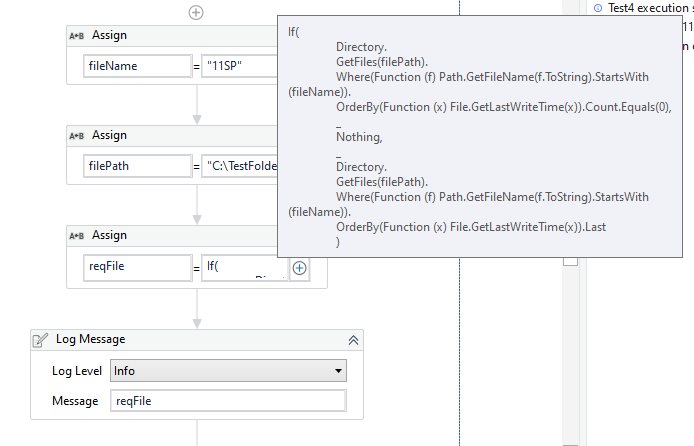The image size is (694, 446).
Task: Select the Log Message title text
Action: pyautogui.click(x=91, y=339)
